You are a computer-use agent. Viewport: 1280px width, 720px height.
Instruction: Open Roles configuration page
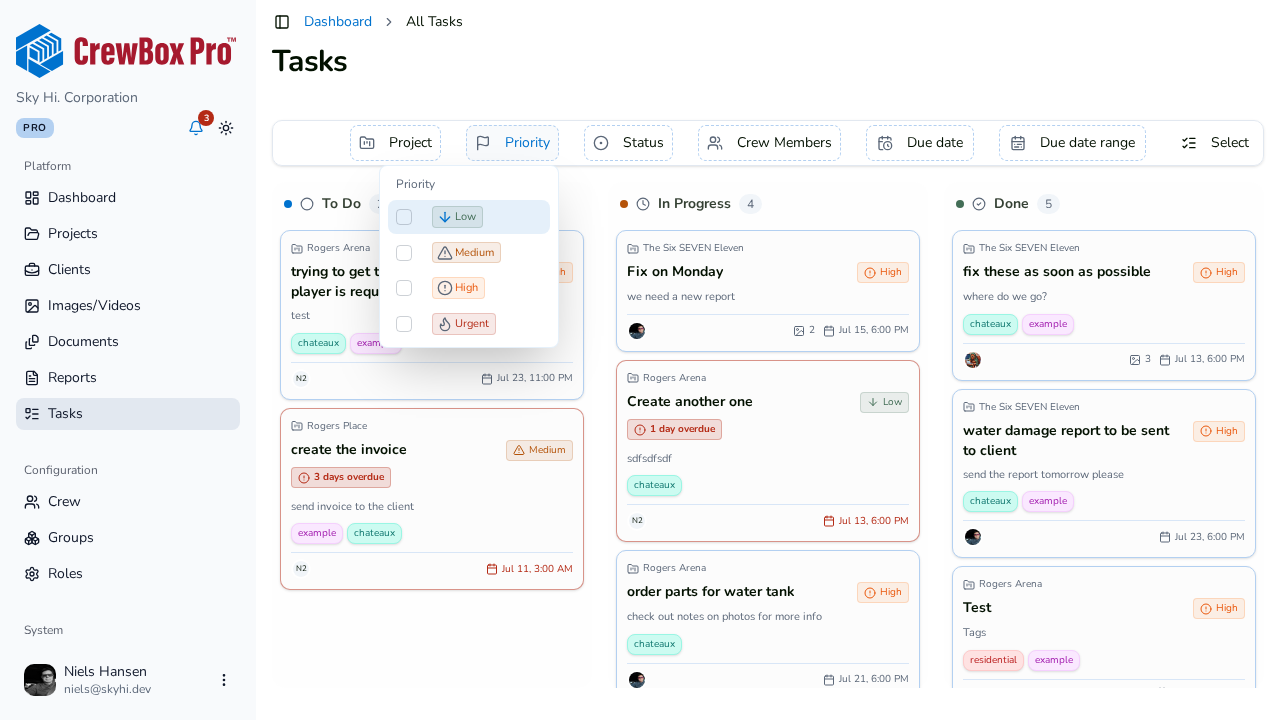(x=128, y=574)
